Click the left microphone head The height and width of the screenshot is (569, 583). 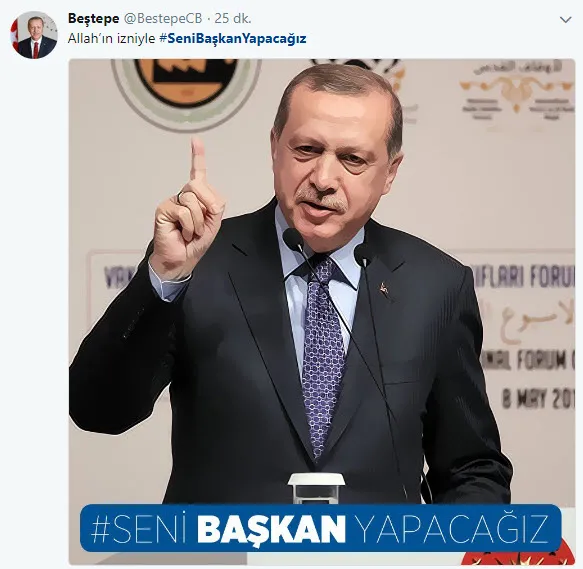293,240
